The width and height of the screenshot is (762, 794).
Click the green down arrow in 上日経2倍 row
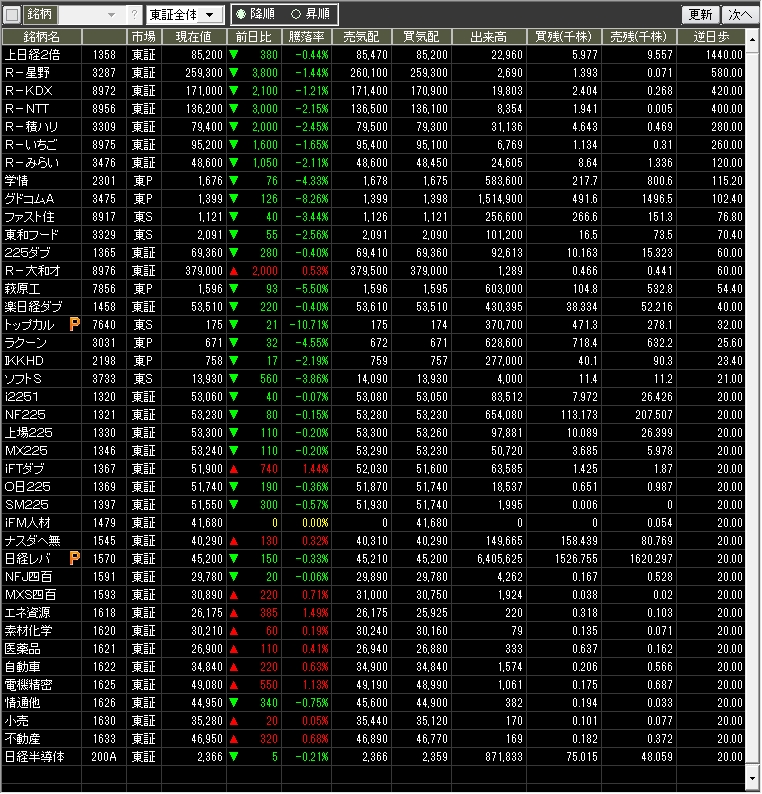(x=233, y=55)
